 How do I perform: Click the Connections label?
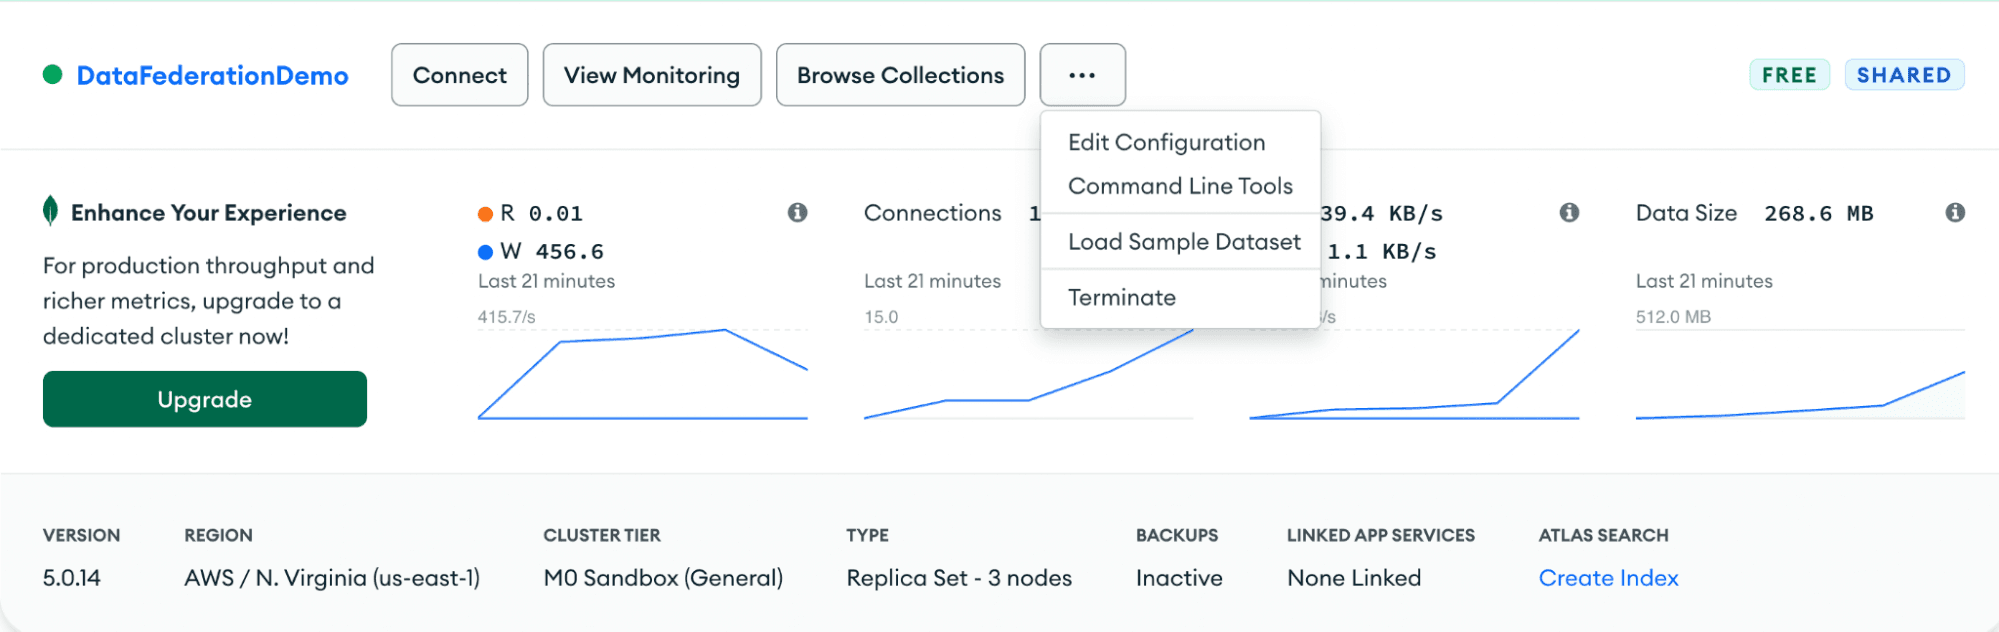(932, 213)
